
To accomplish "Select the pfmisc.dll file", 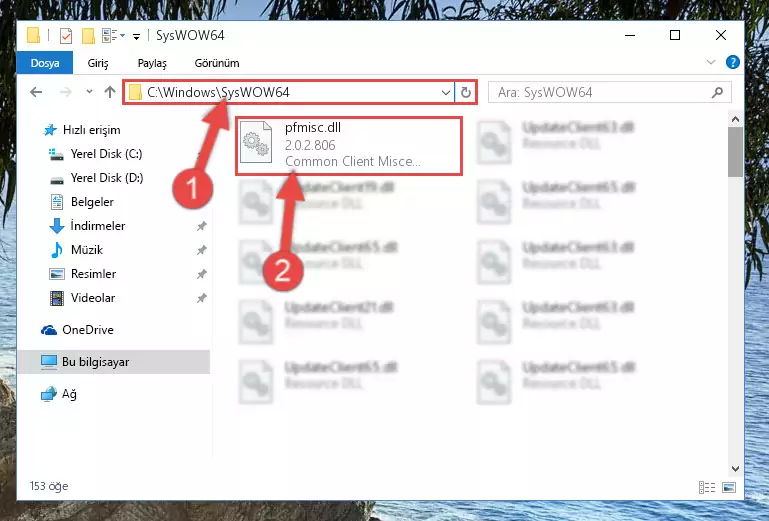I will coord(349,145).
